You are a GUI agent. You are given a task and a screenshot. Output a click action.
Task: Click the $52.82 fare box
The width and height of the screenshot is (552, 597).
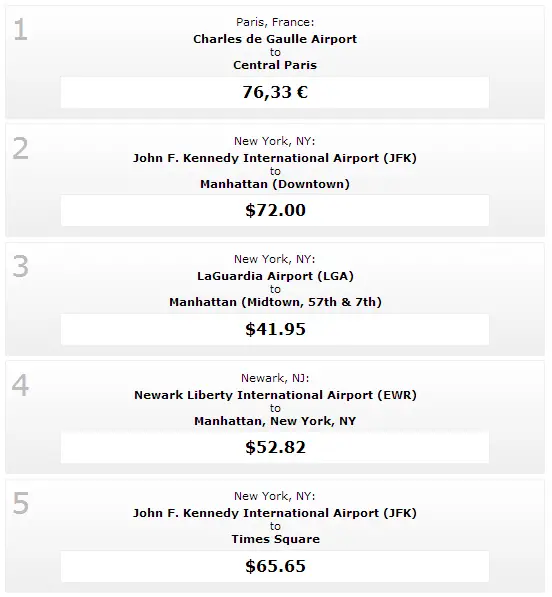[275, 448]
